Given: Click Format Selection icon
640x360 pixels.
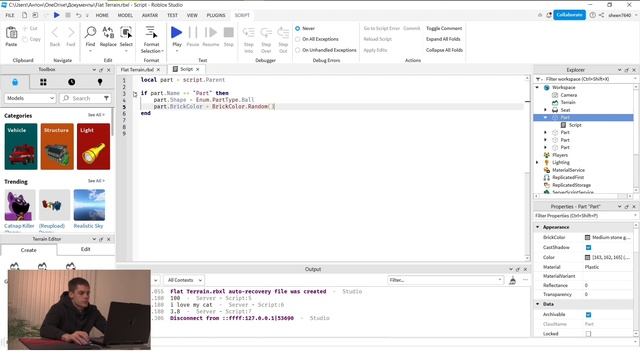Looking at the screenshot, I should 151,33.
